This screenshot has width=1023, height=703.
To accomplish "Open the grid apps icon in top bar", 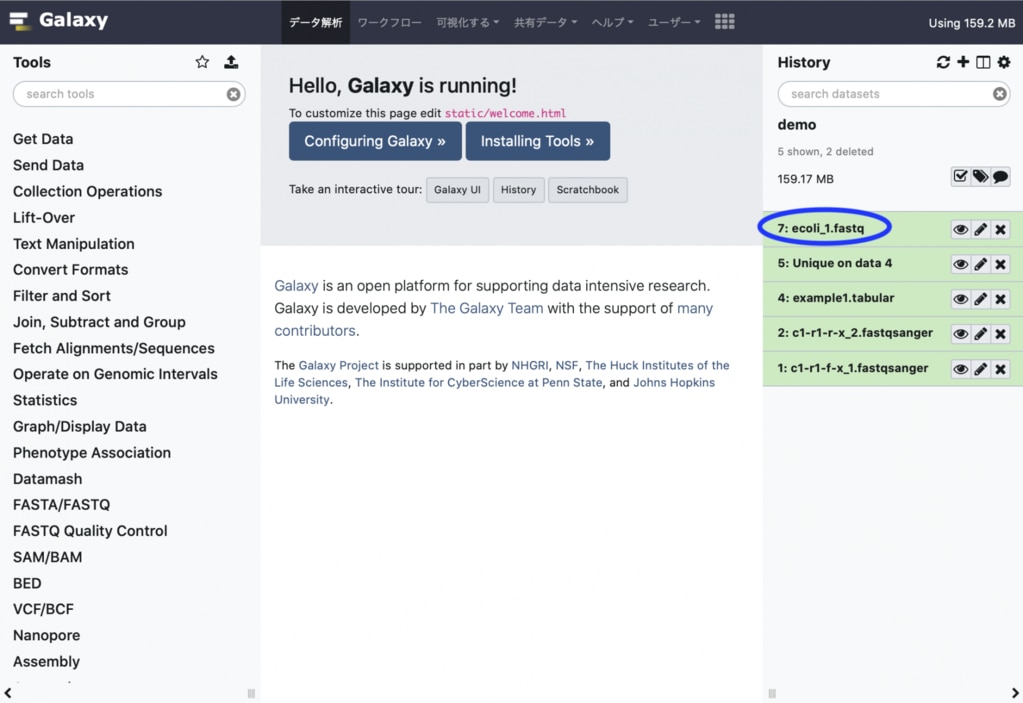I will click(724, 22).
